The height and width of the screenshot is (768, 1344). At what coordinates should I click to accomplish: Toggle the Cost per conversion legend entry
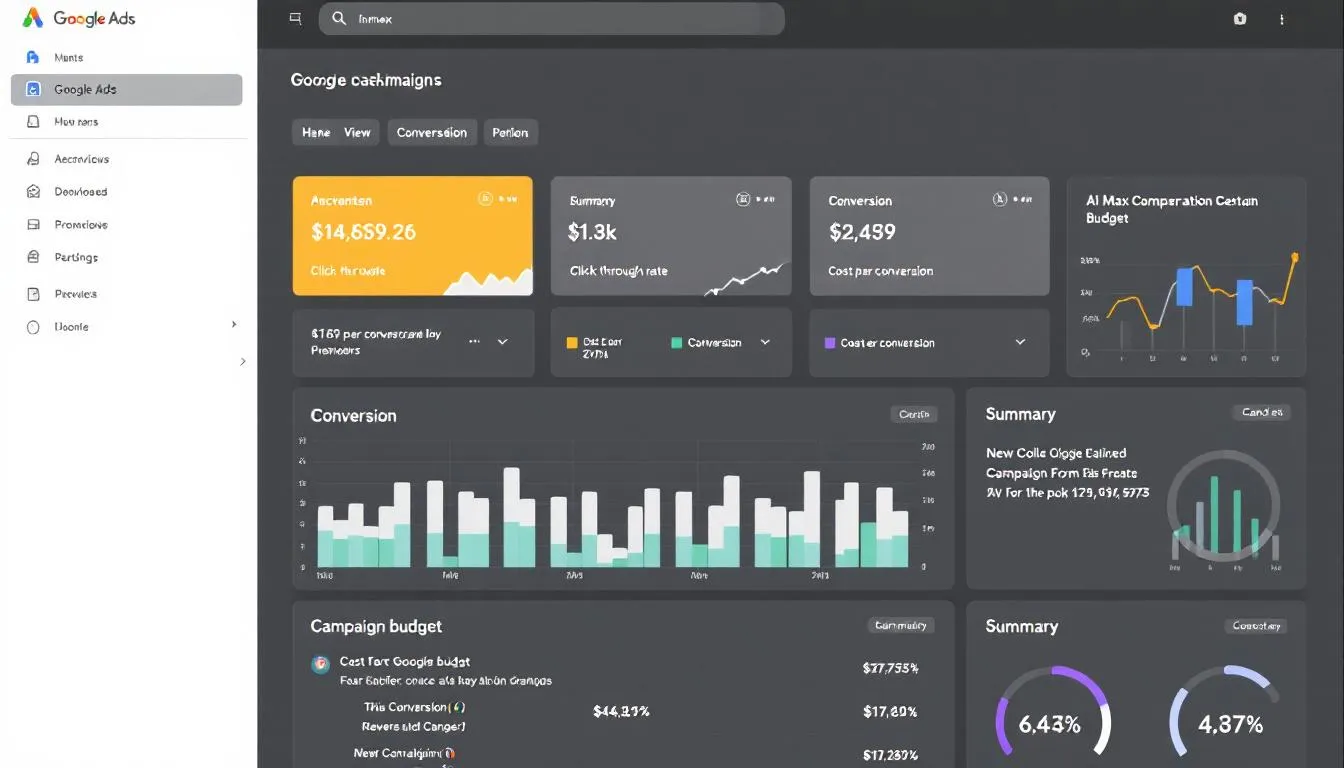click(886, 342)
